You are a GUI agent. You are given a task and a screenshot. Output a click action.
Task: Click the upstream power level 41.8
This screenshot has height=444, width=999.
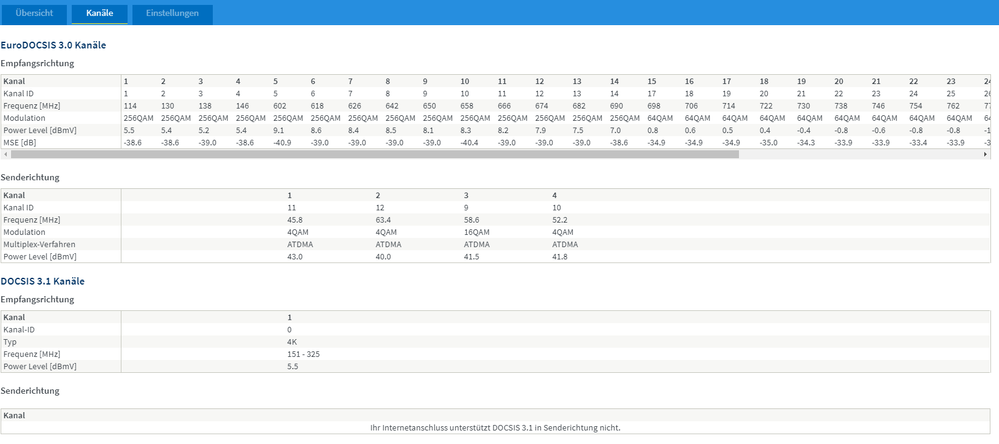tap(559, 257)
